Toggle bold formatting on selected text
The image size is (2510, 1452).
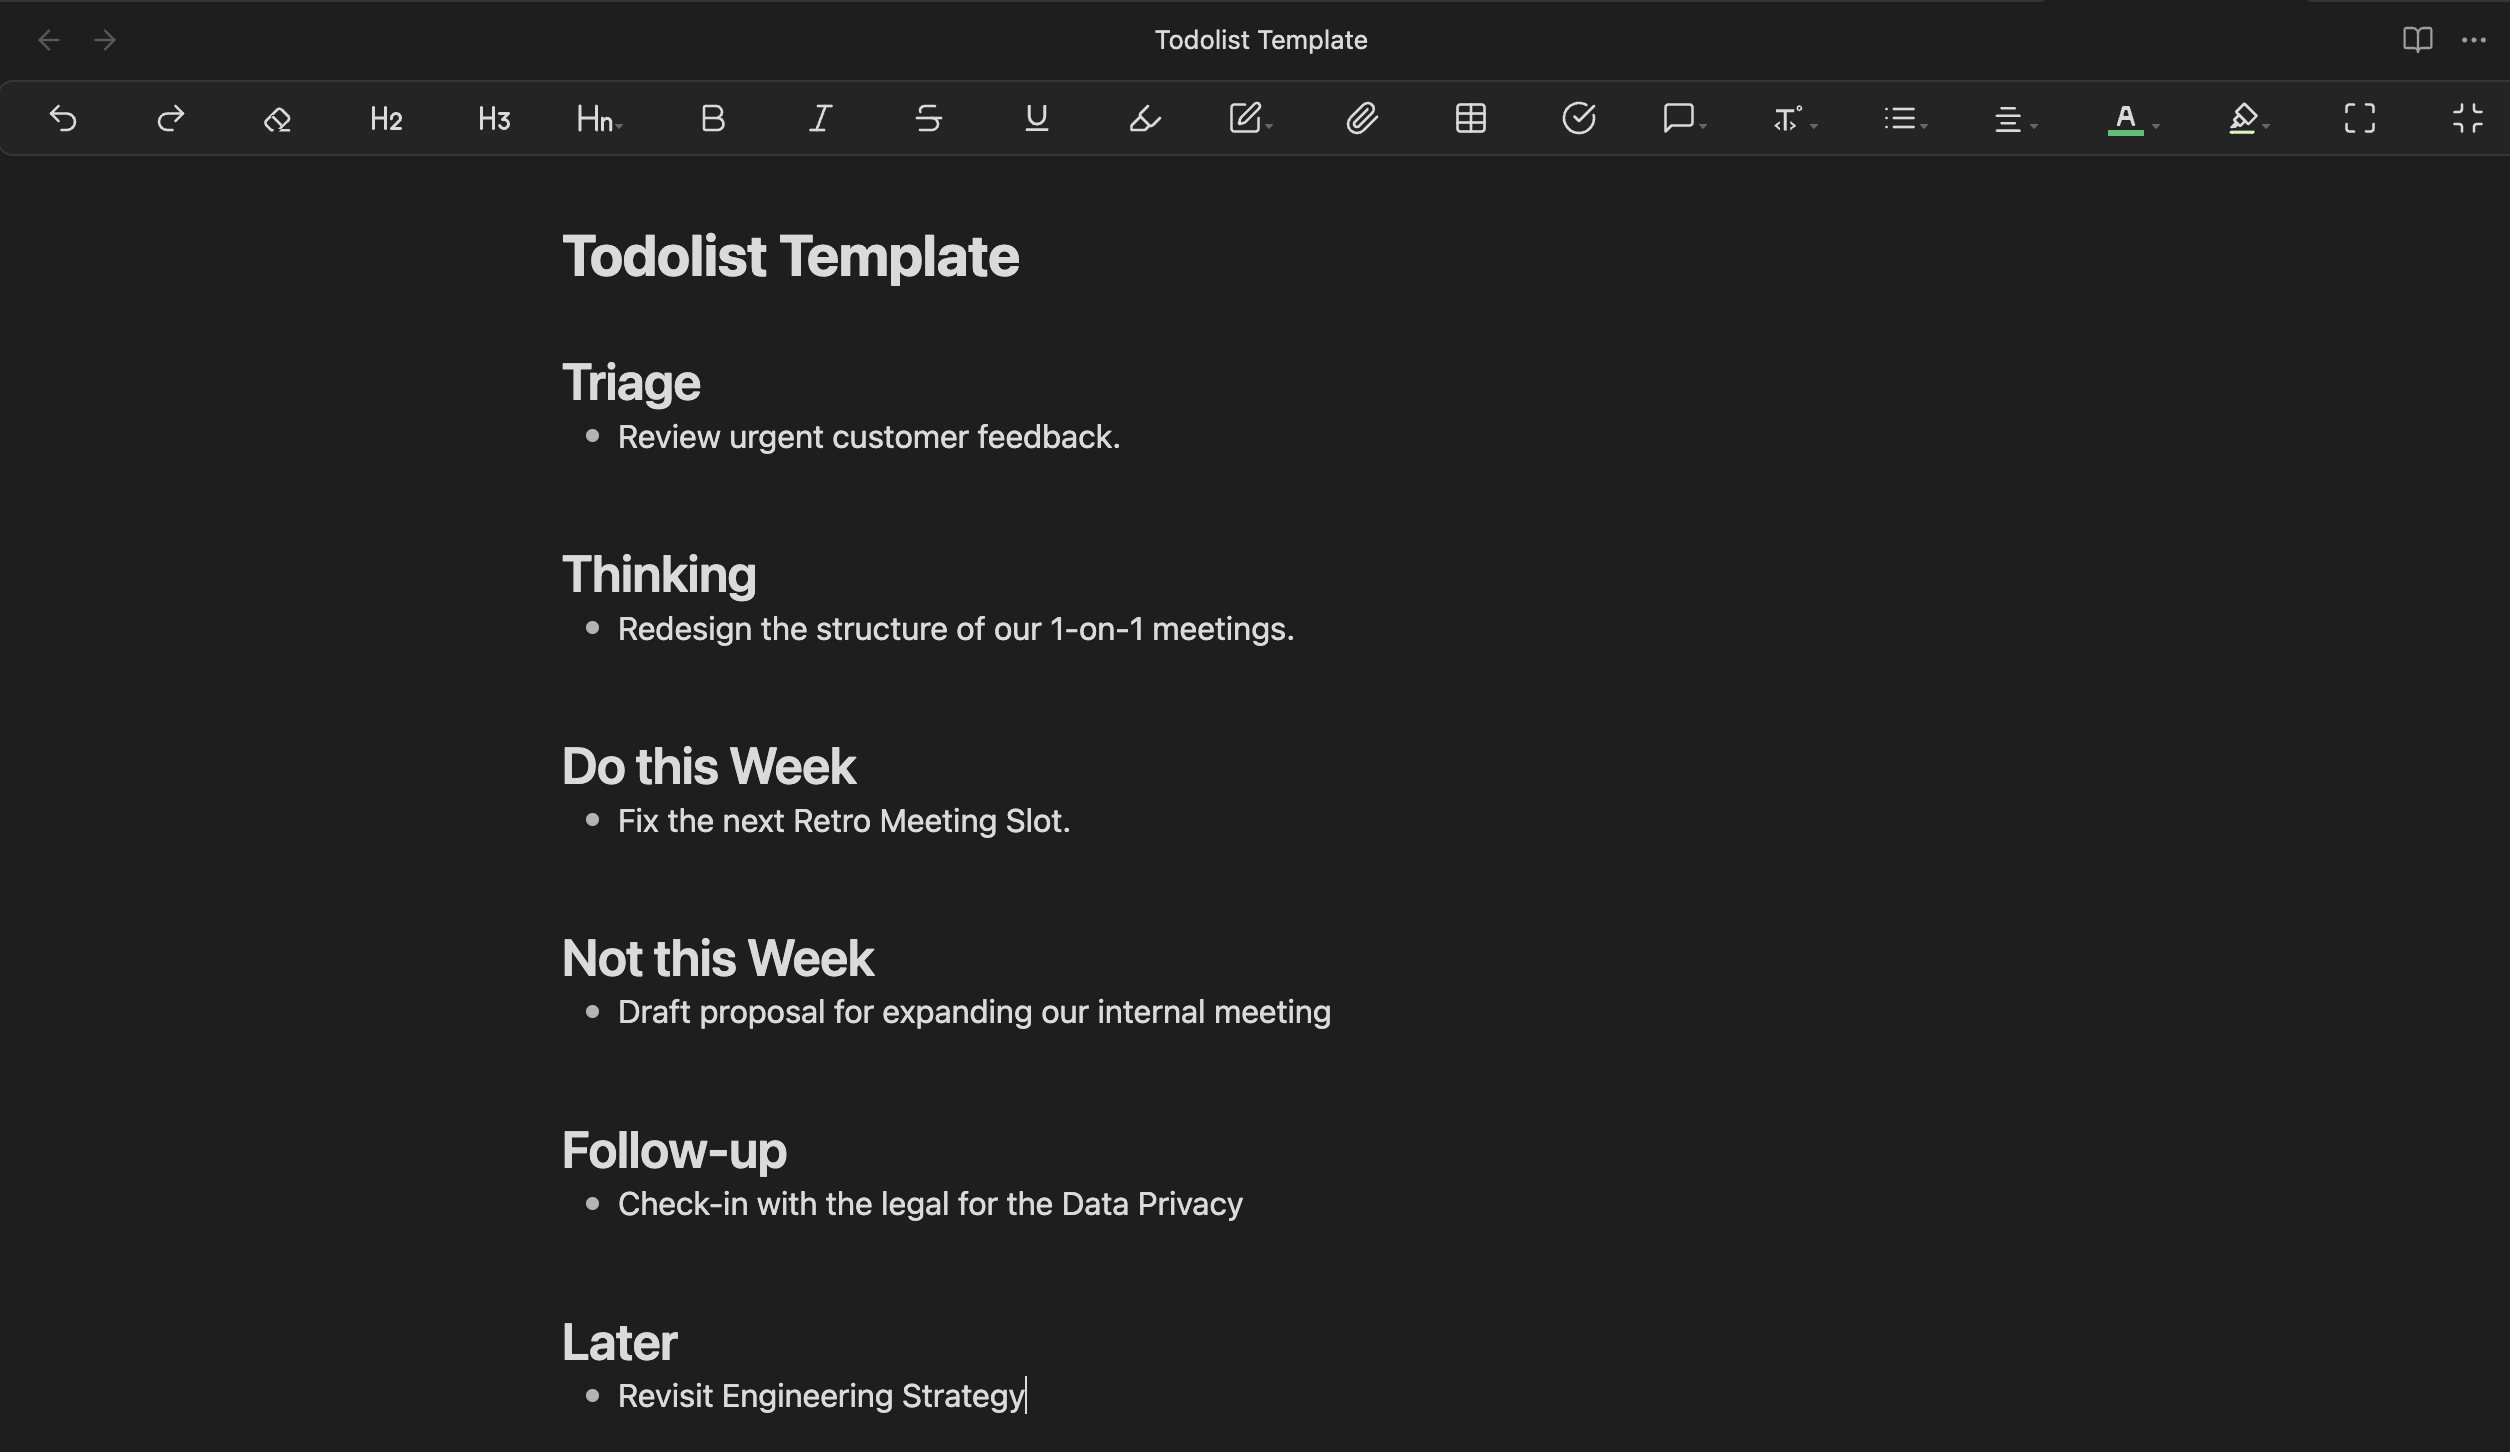click(710, 118)
